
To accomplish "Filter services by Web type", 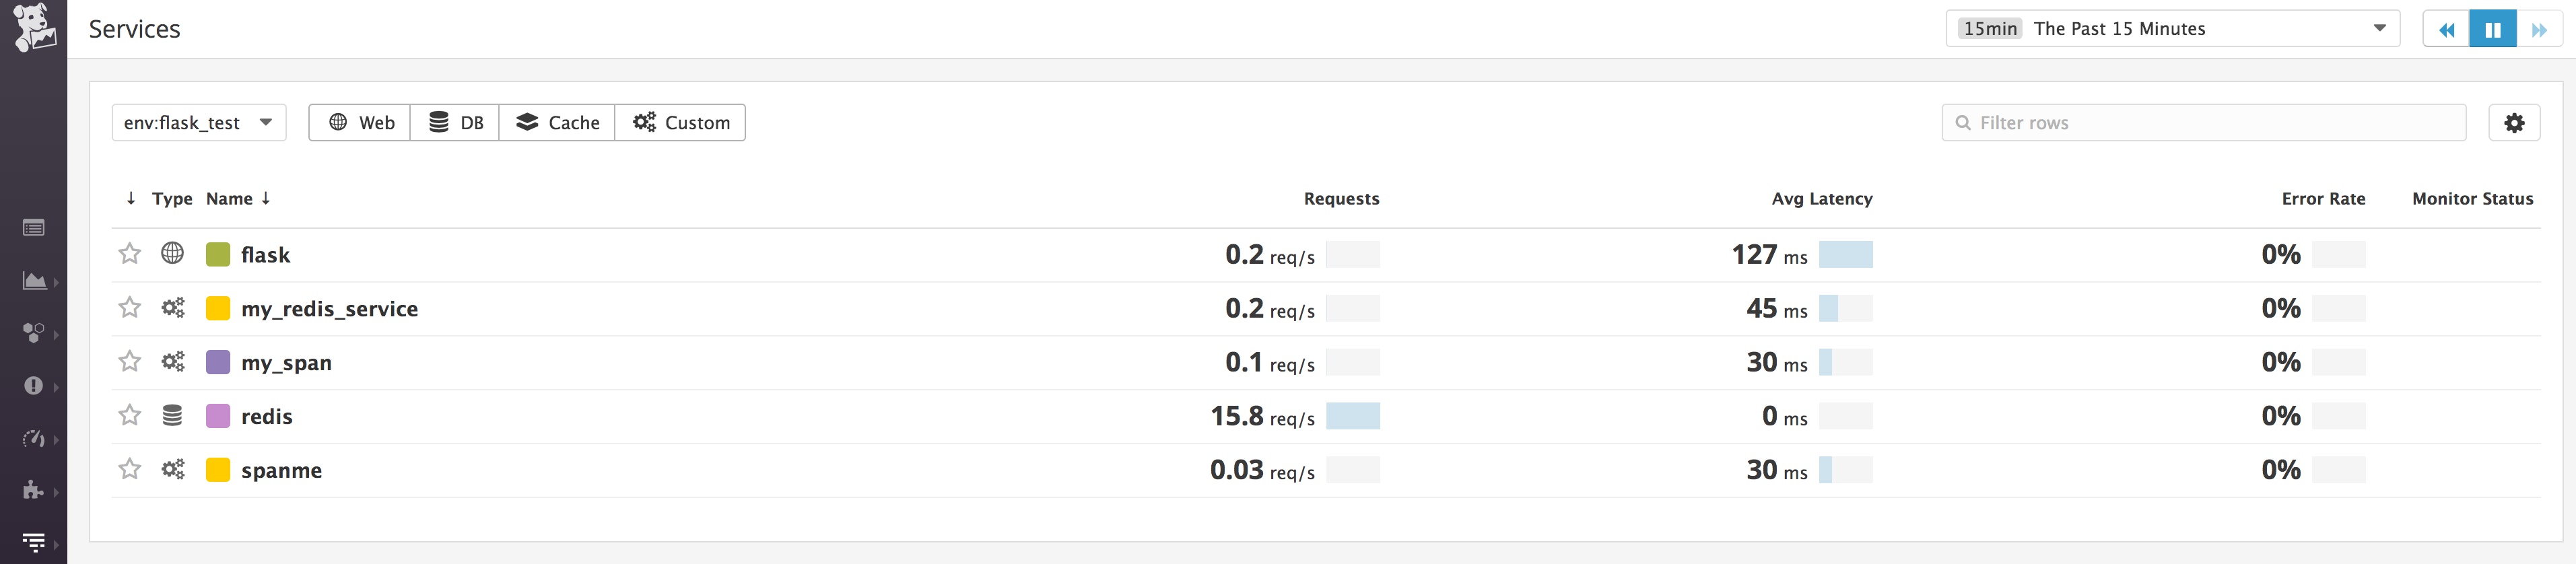I will pyautogui.click(x=360, y=122).
